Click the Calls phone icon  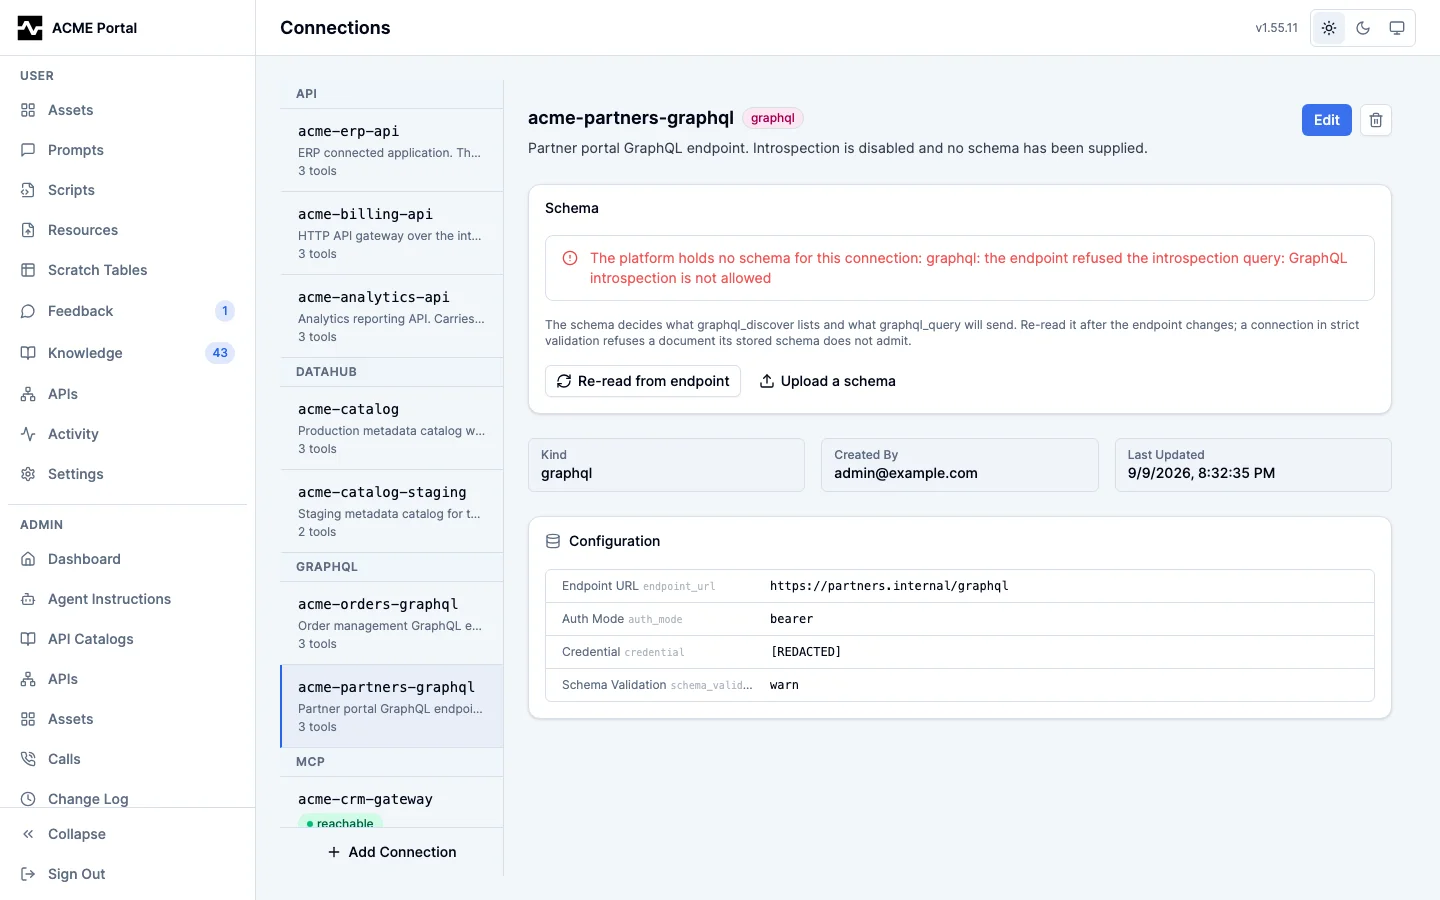(x=28, y=759)
